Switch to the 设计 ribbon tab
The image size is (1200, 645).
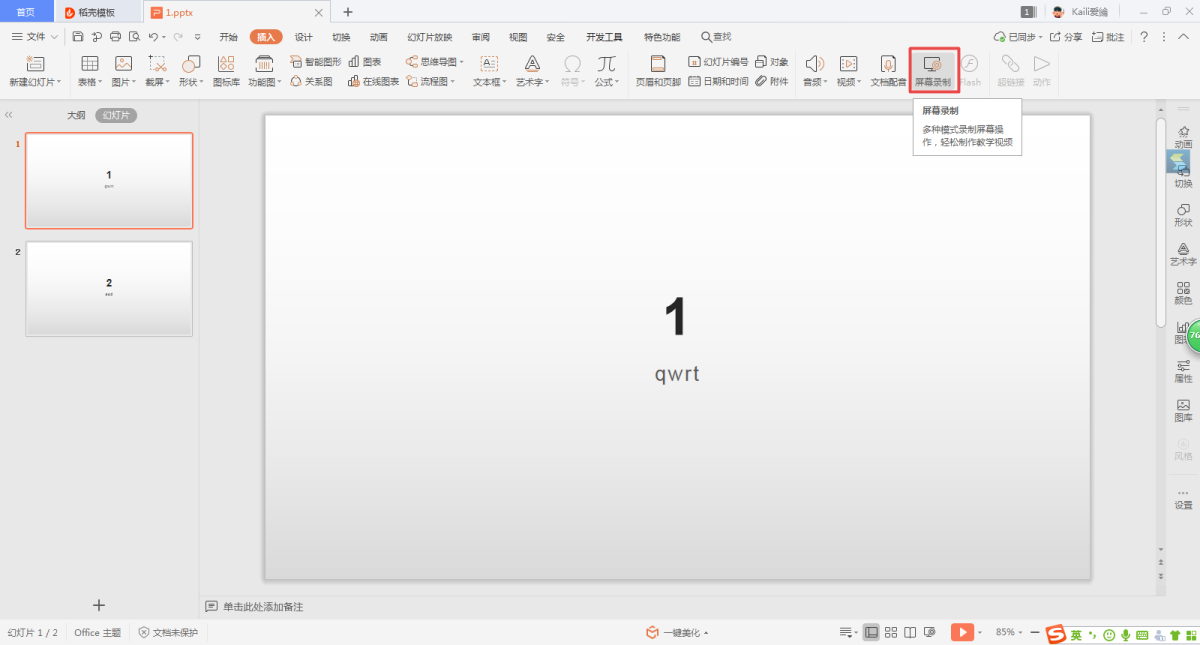[x=303, y=37]
